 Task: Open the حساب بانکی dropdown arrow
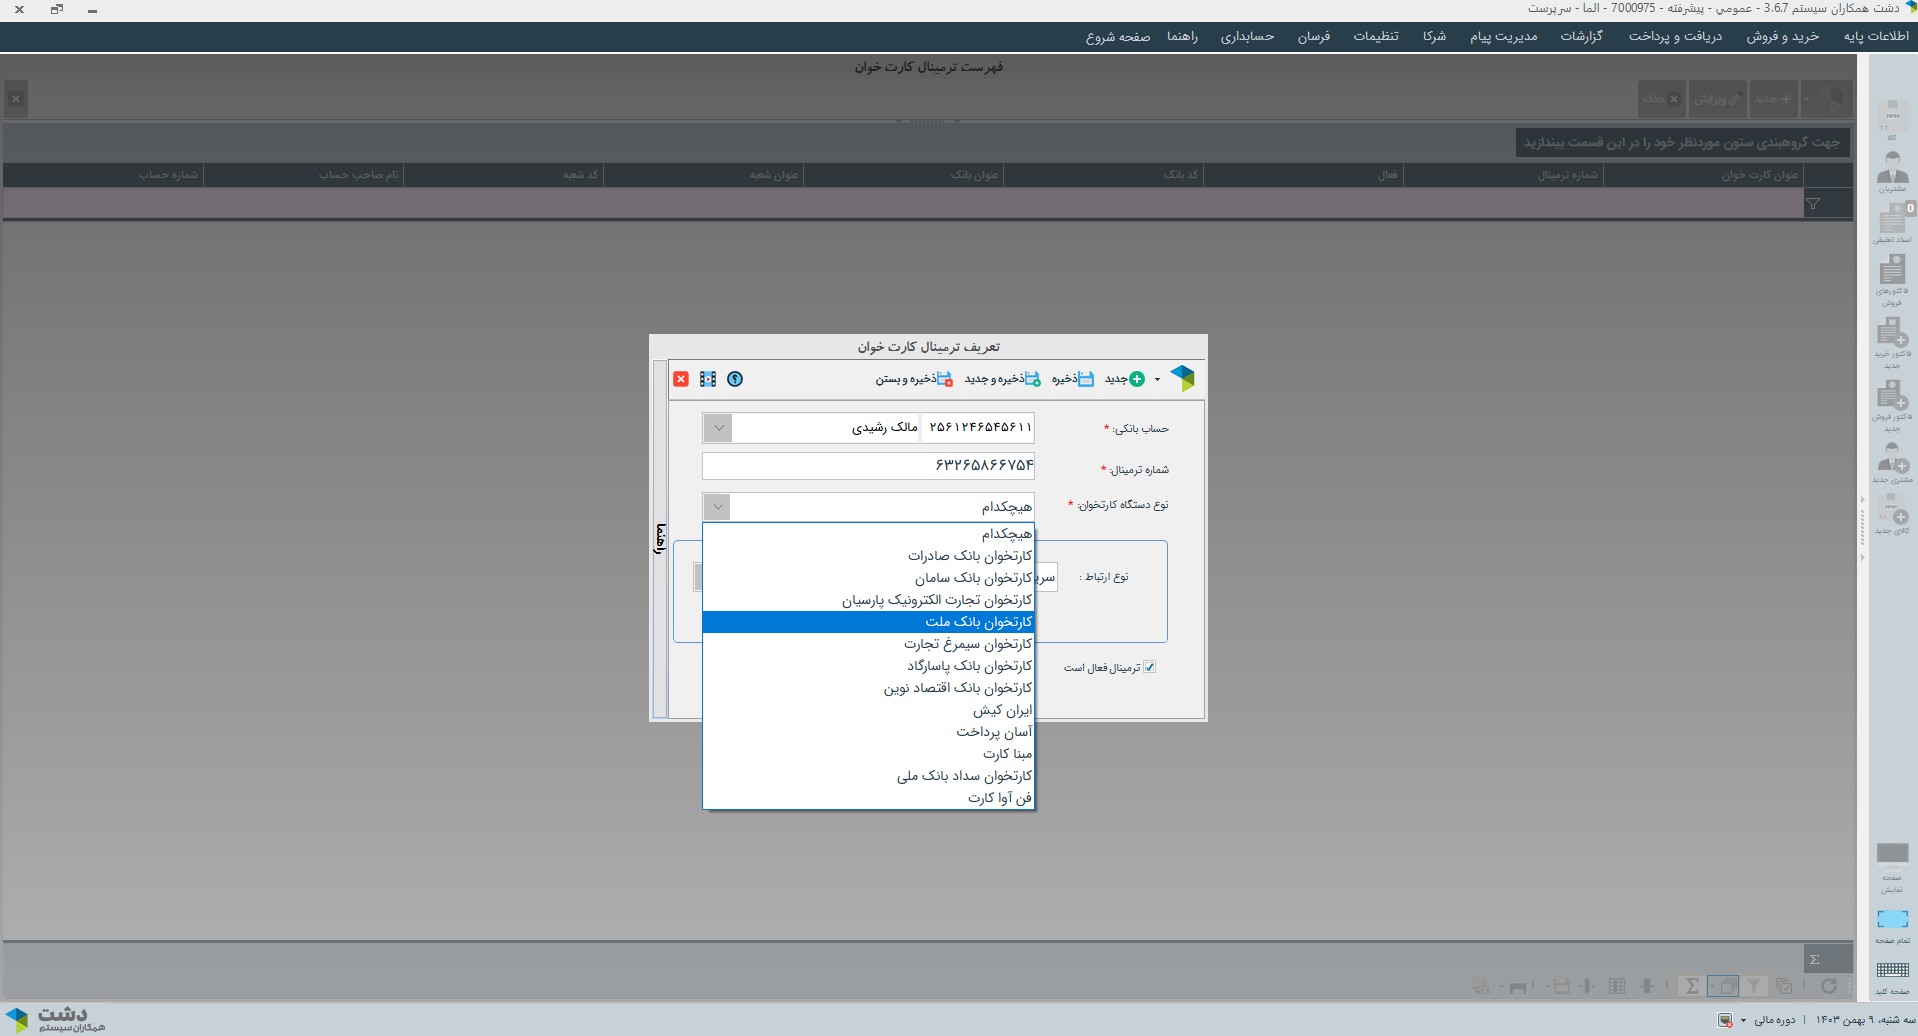point(718,428)
